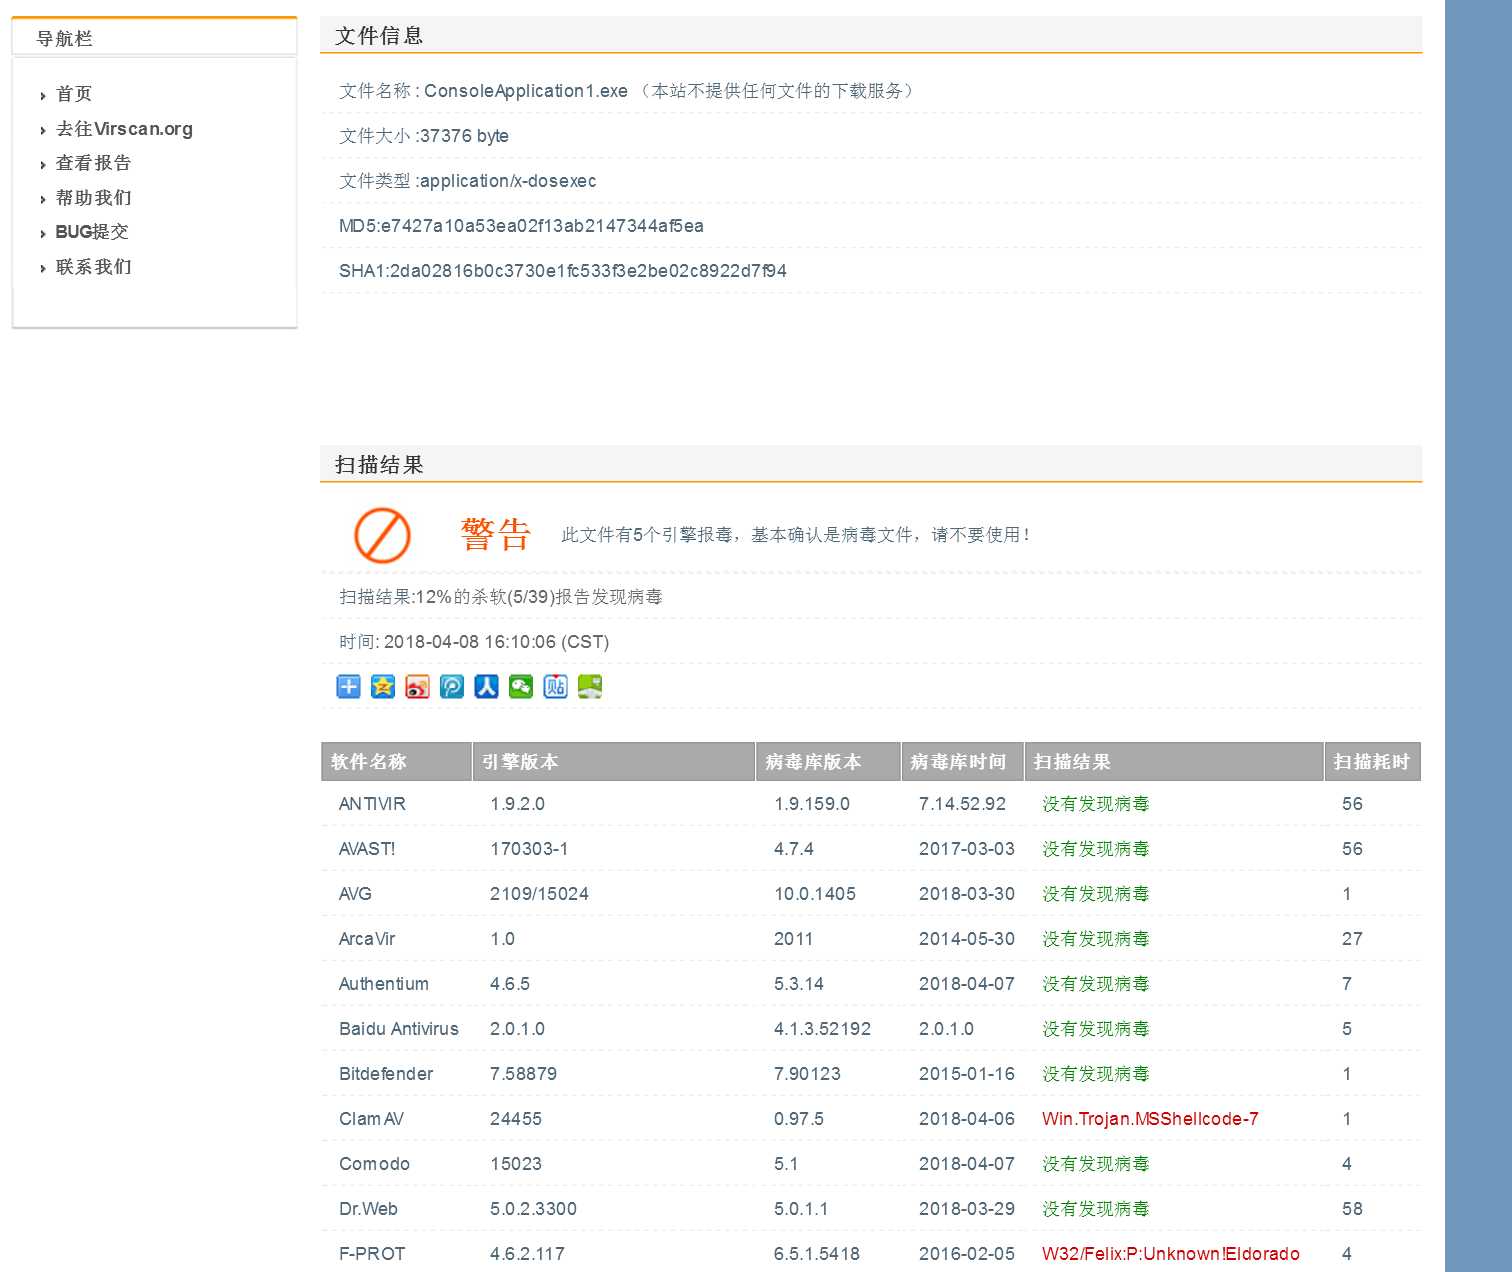Go to the 首页 home page
Screen dimensions: 1512x1272
coord(74,94)
